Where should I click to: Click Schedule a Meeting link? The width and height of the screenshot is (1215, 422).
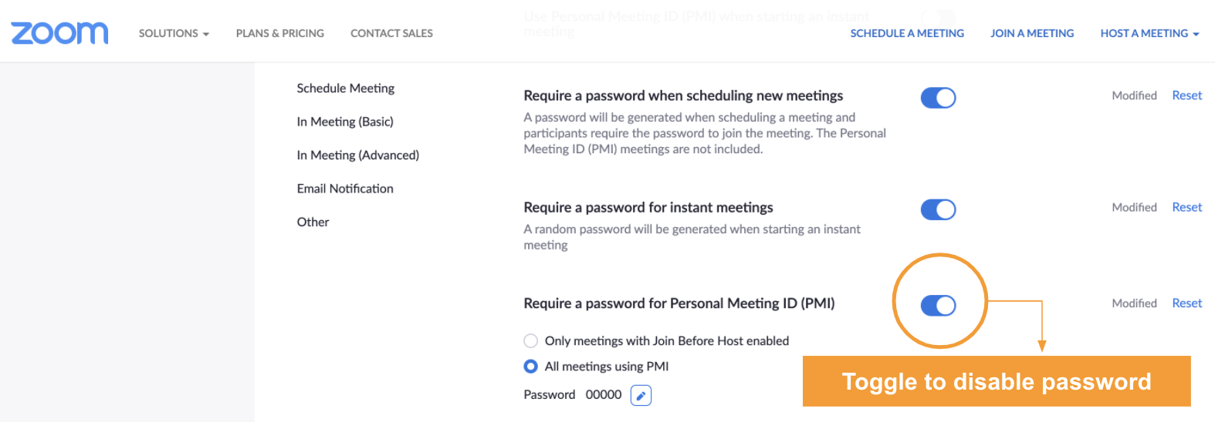(907, 33)
